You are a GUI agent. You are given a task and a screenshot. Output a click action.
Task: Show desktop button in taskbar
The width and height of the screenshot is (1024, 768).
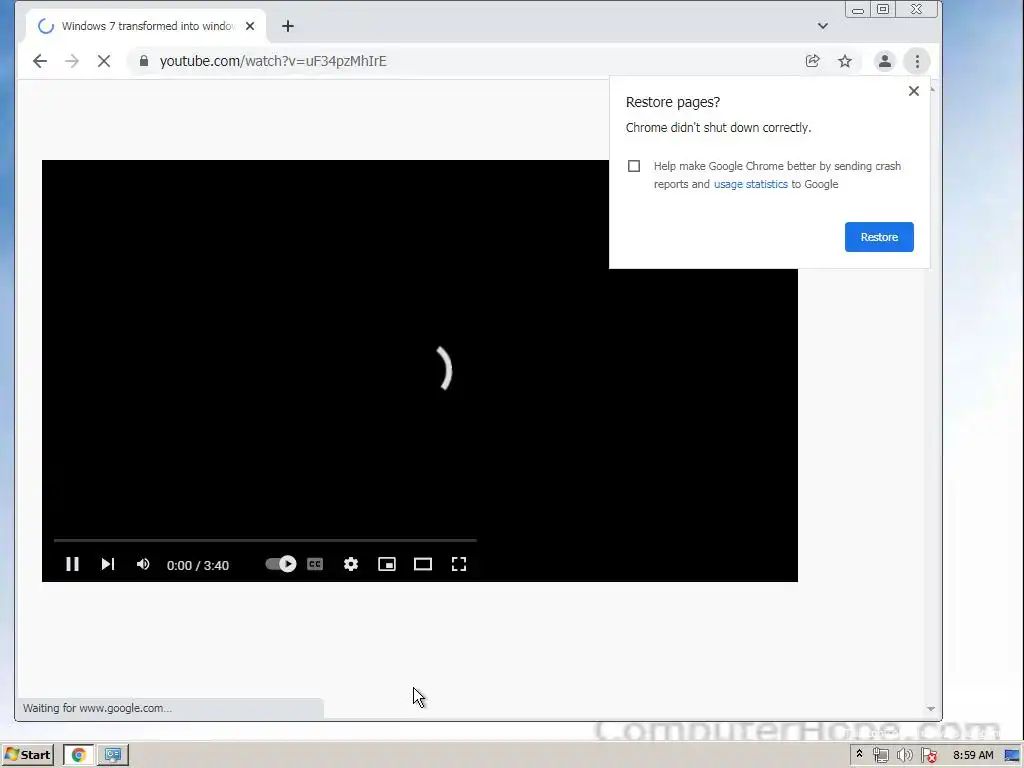click(1014, 756)
